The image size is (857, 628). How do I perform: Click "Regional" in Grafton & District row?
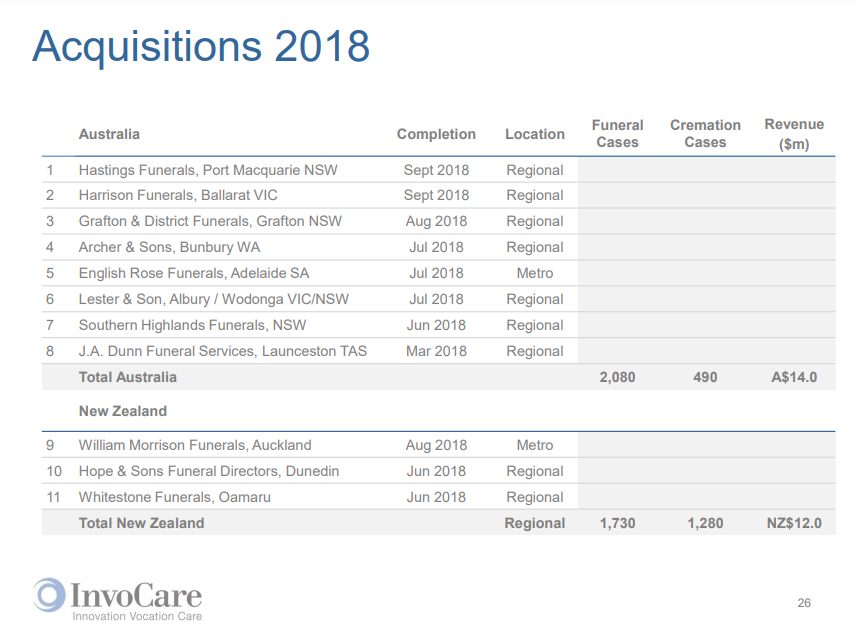pos(535,222)
